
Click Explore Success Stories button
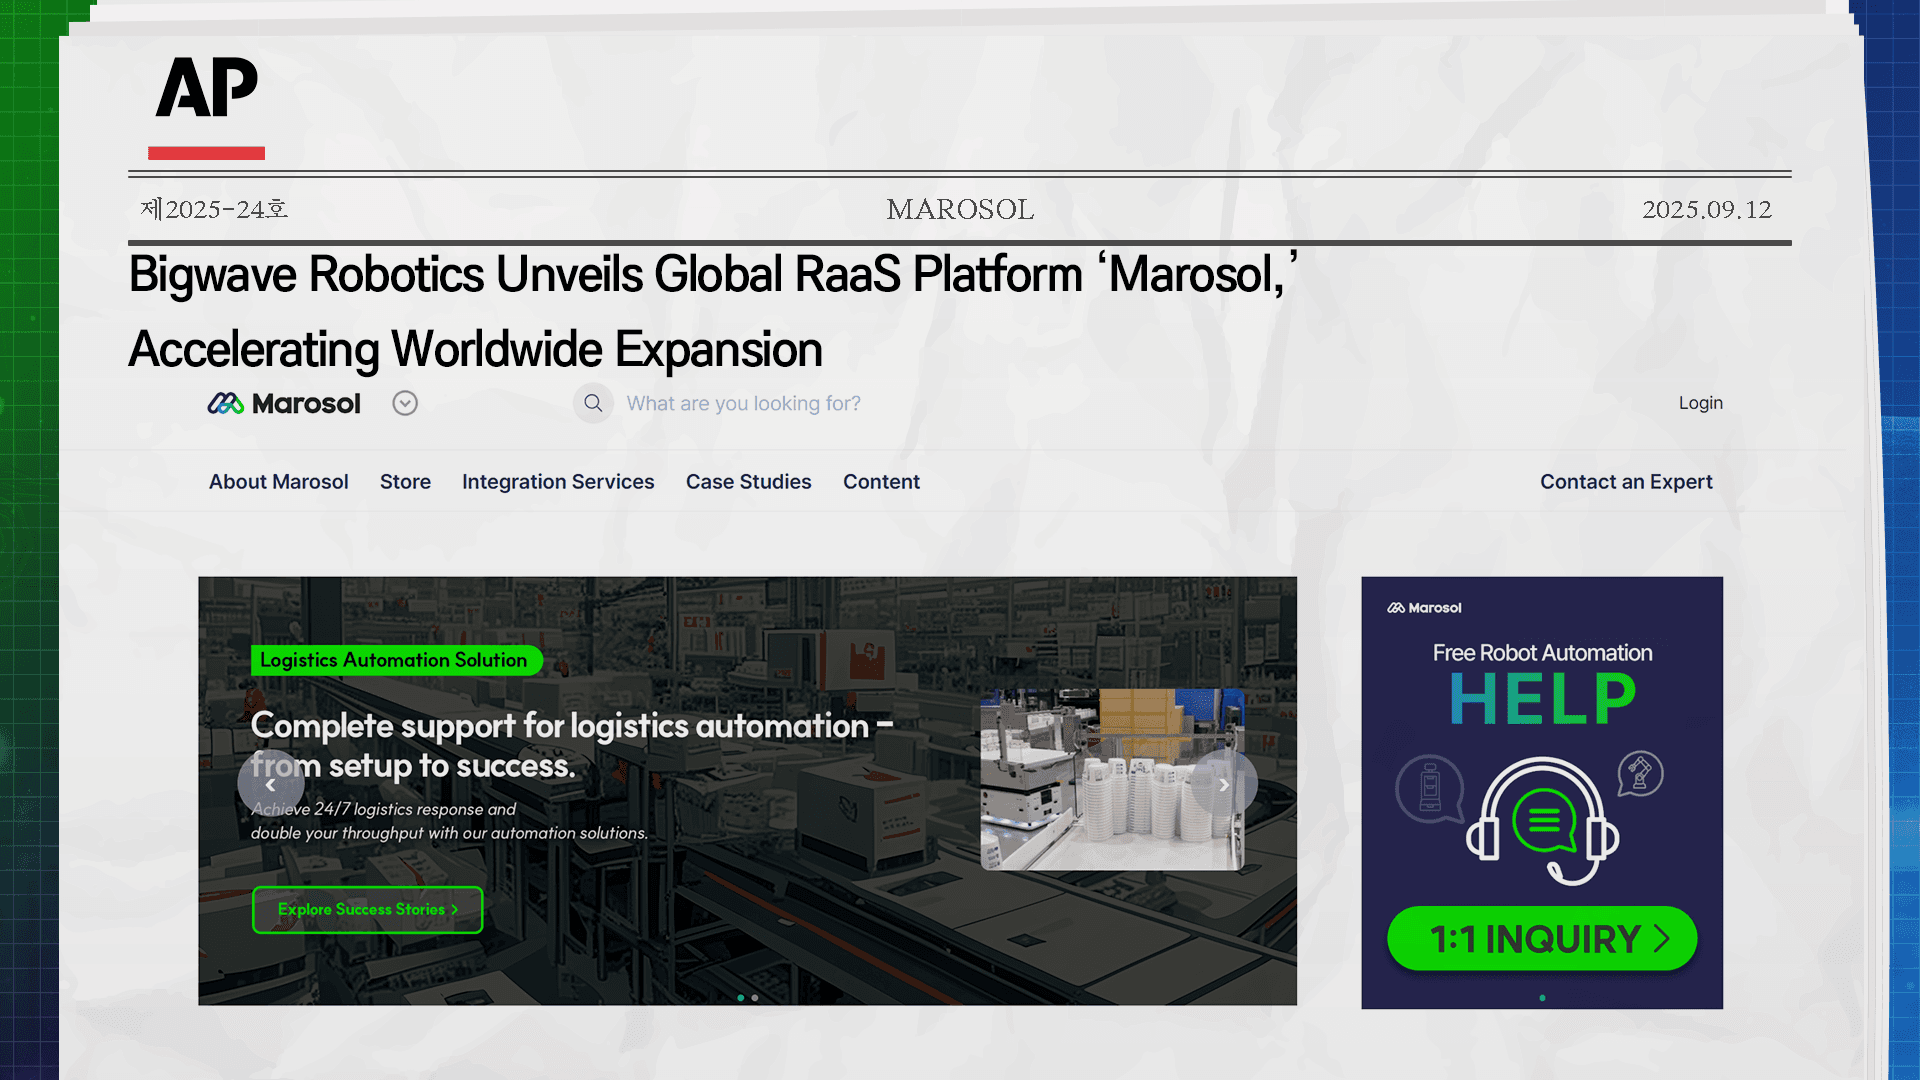pos(367,909)
